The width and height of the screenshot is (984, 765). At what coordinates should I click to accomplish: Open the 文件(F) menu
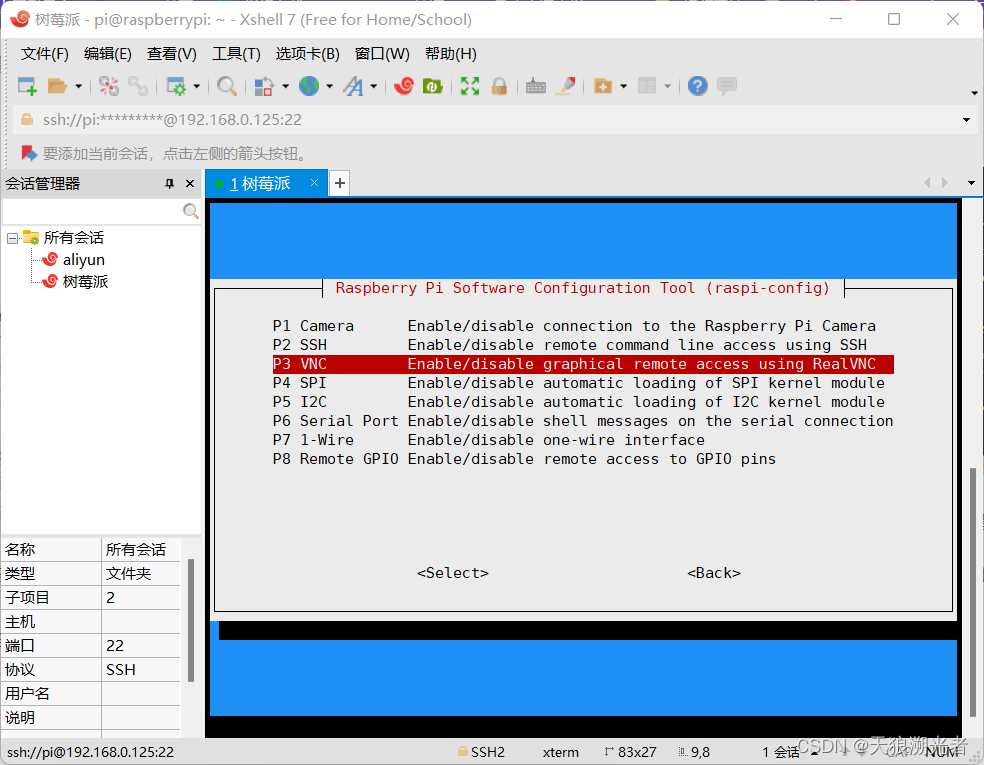[45, 54]
